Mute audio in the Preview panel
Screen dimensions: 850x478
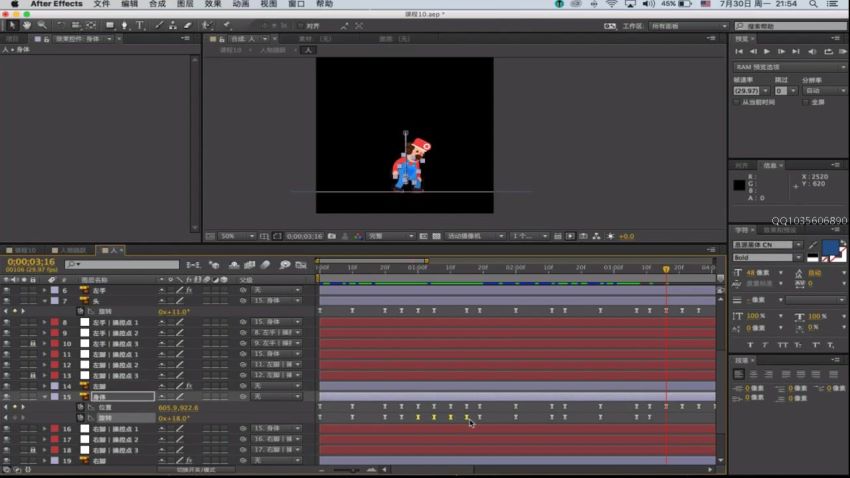(x=812, y=51)
